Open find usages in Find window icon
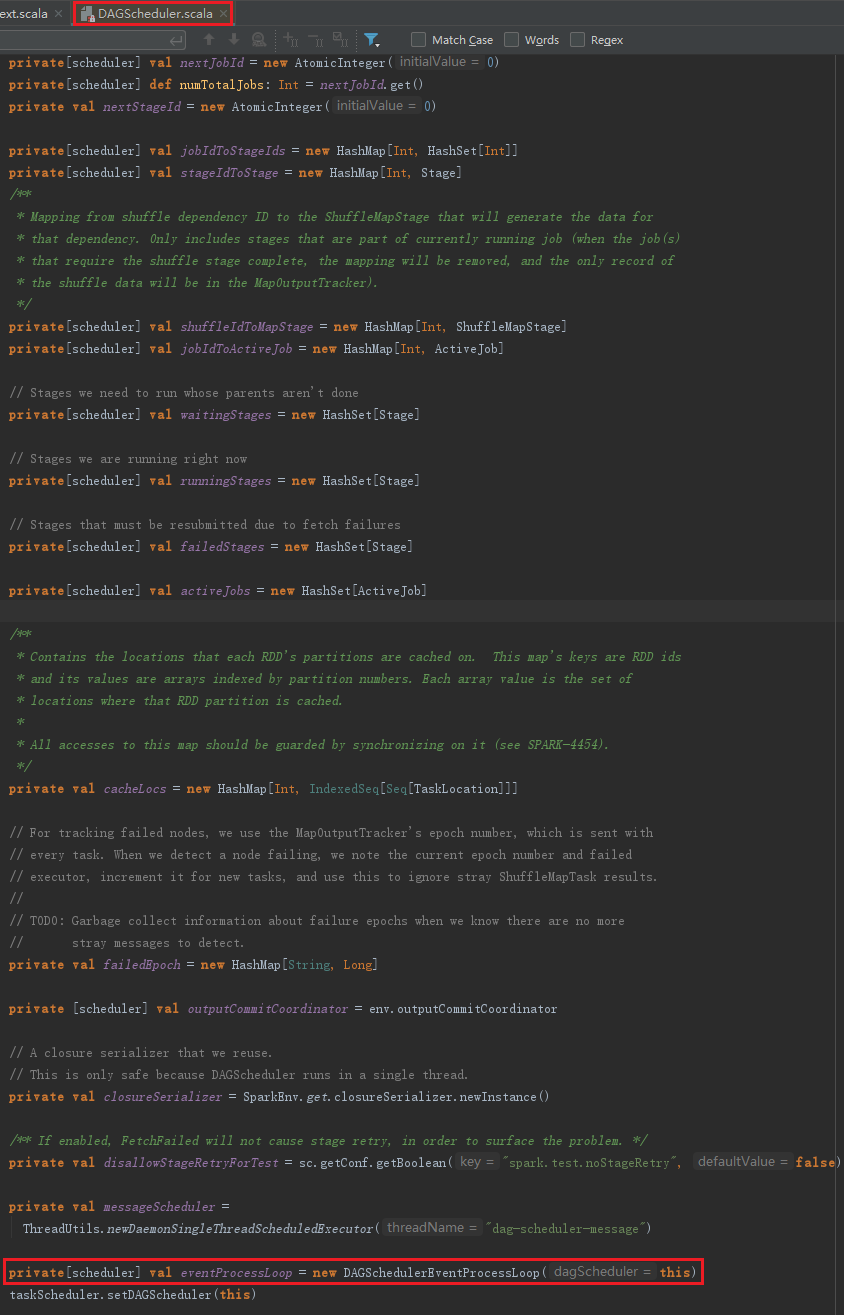The image size is (844, 1315). [x=259, y=40]
